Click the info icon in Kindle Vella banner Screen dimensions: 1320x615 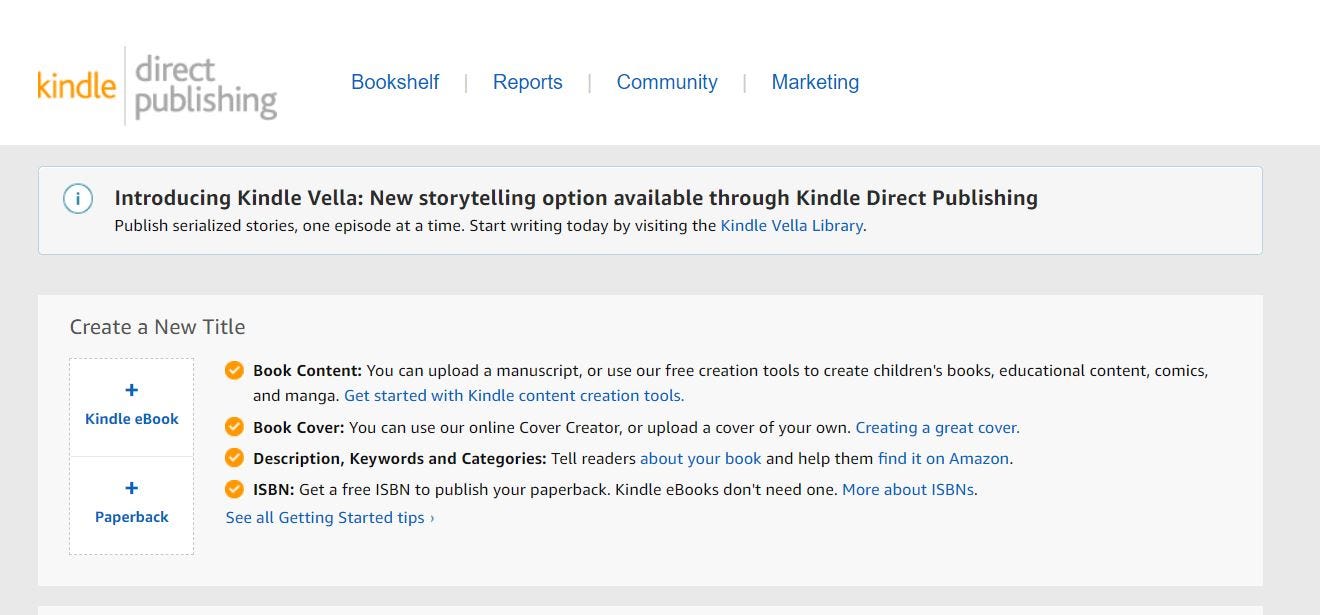78,199
